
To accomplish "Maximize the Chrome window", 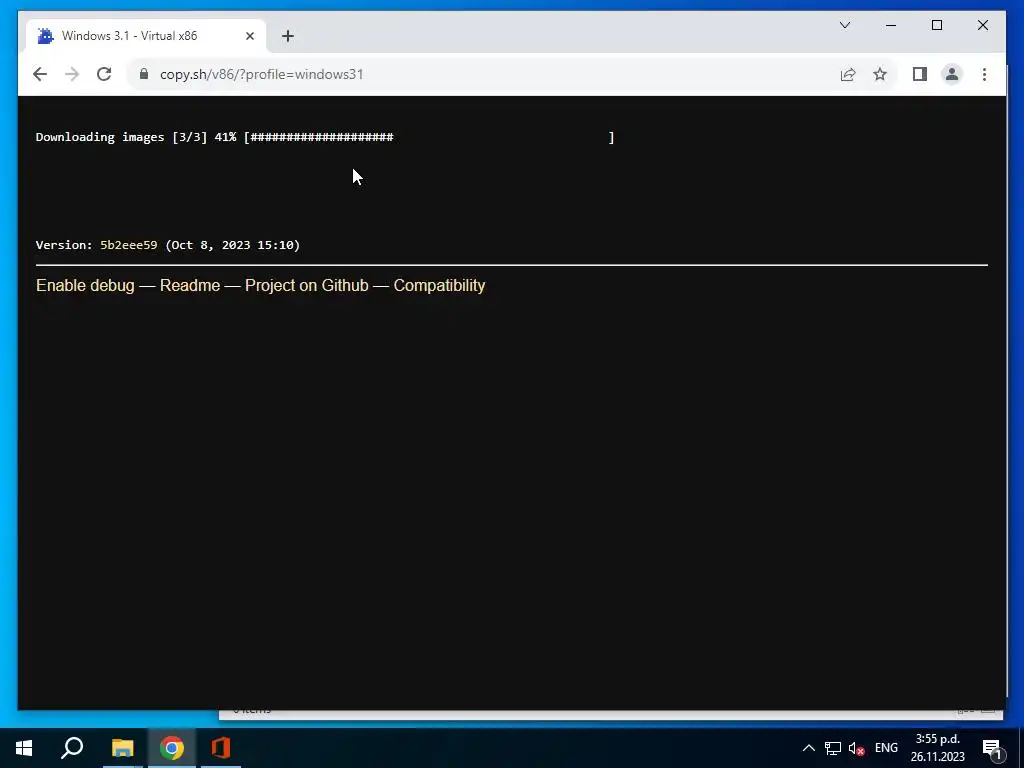I will (936, 25).
